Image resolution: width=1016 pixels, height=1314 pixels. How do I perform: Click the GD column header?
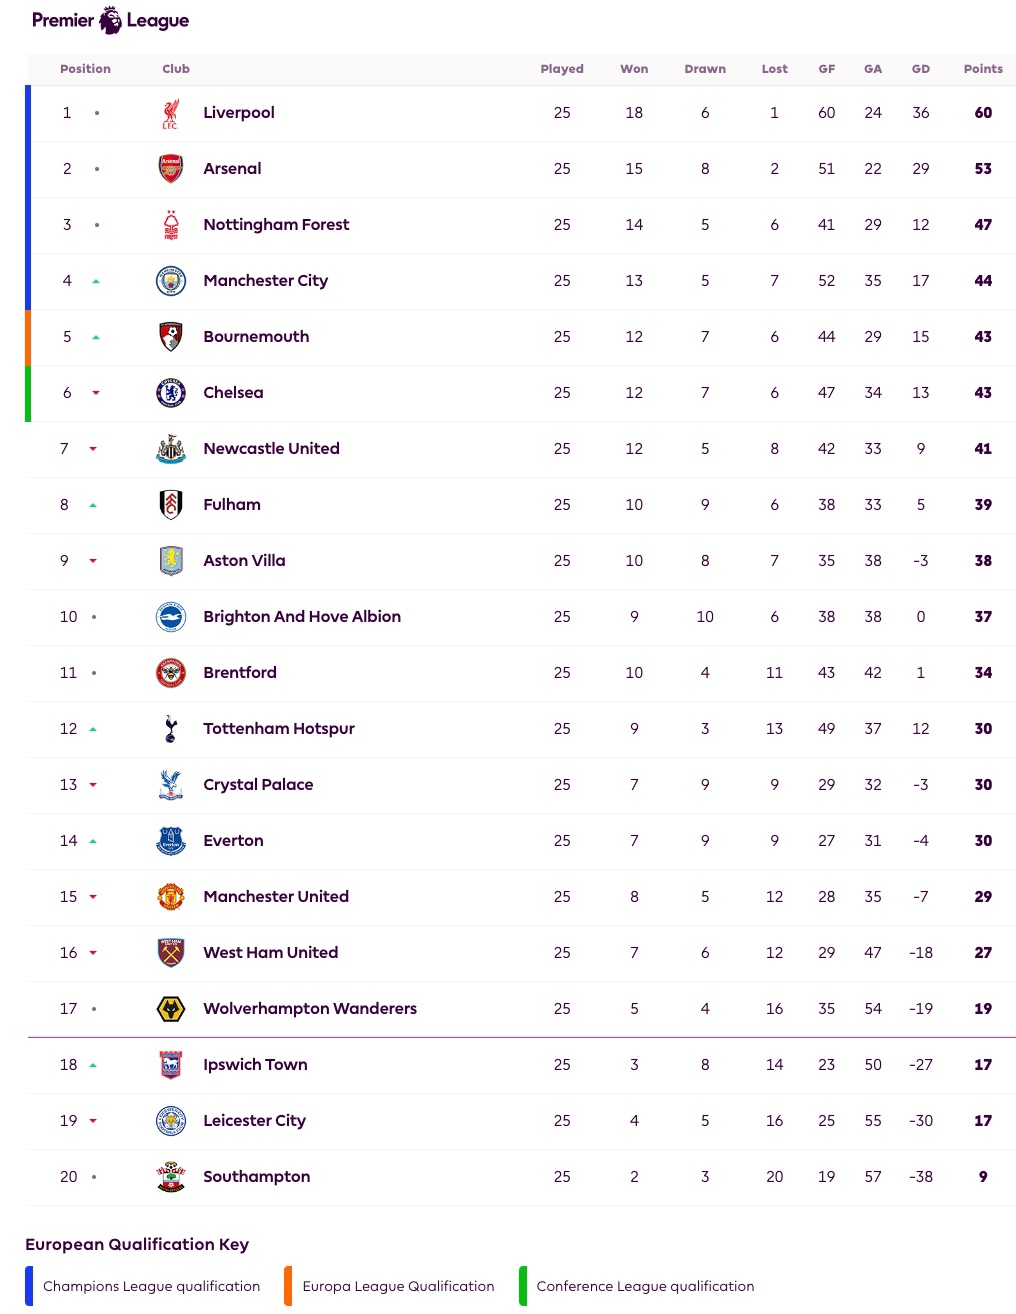[921, 69]
